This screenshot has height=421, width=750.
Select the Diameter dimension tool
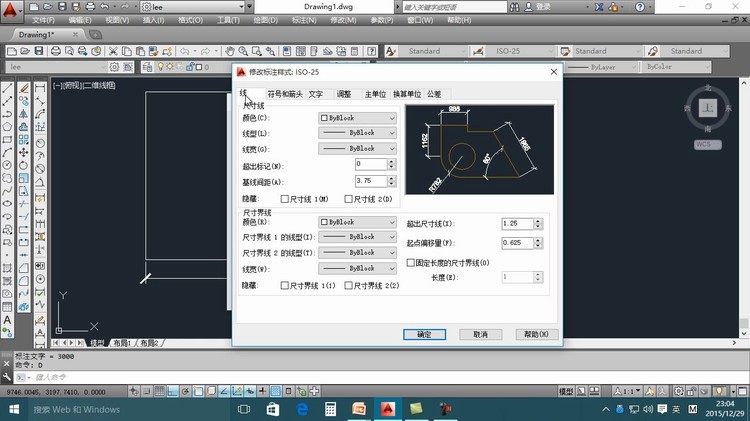(40, 168)
